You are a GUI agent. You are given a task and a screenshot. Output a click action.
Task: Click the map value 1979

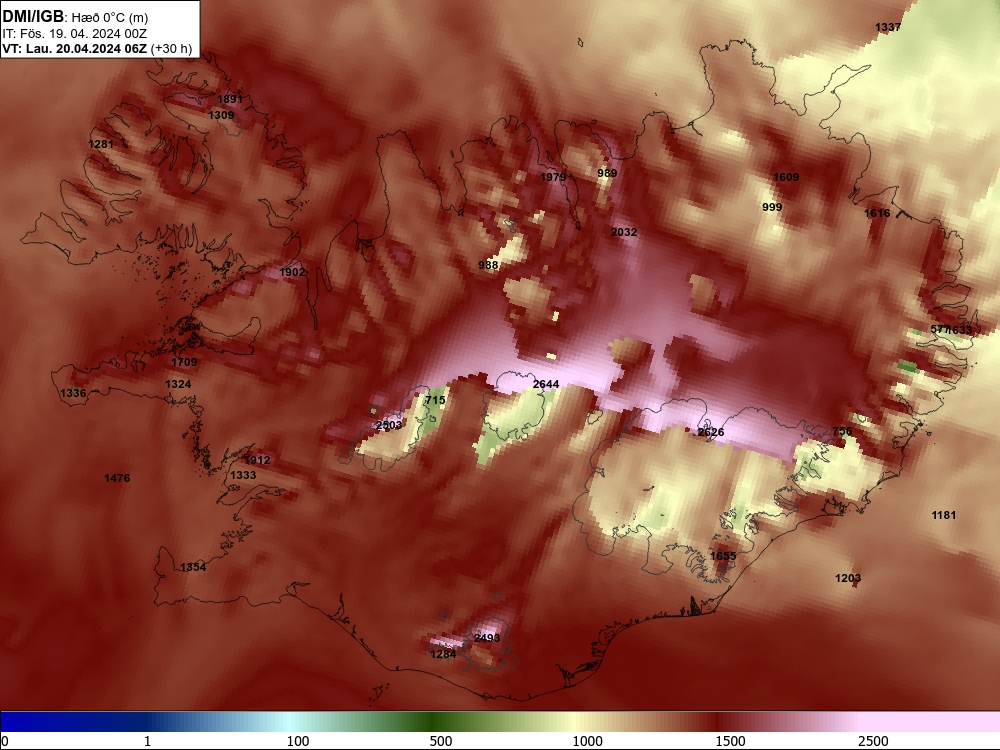(553, 177)
